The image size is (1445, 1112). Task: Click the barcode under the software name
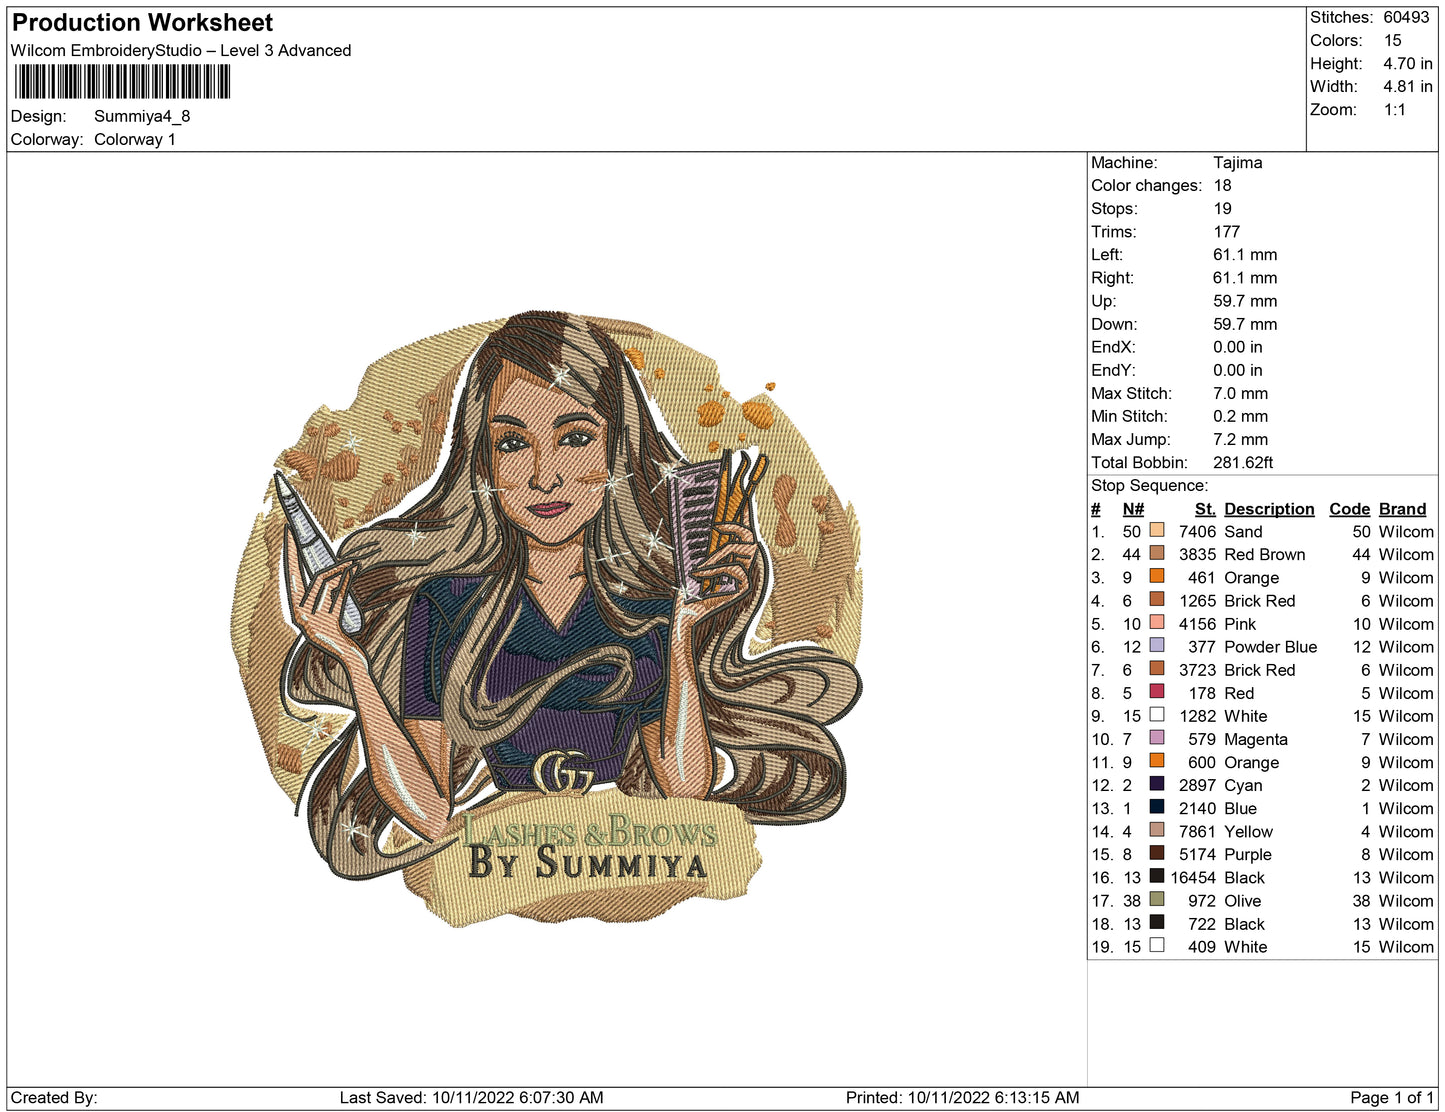pos(122,82)
